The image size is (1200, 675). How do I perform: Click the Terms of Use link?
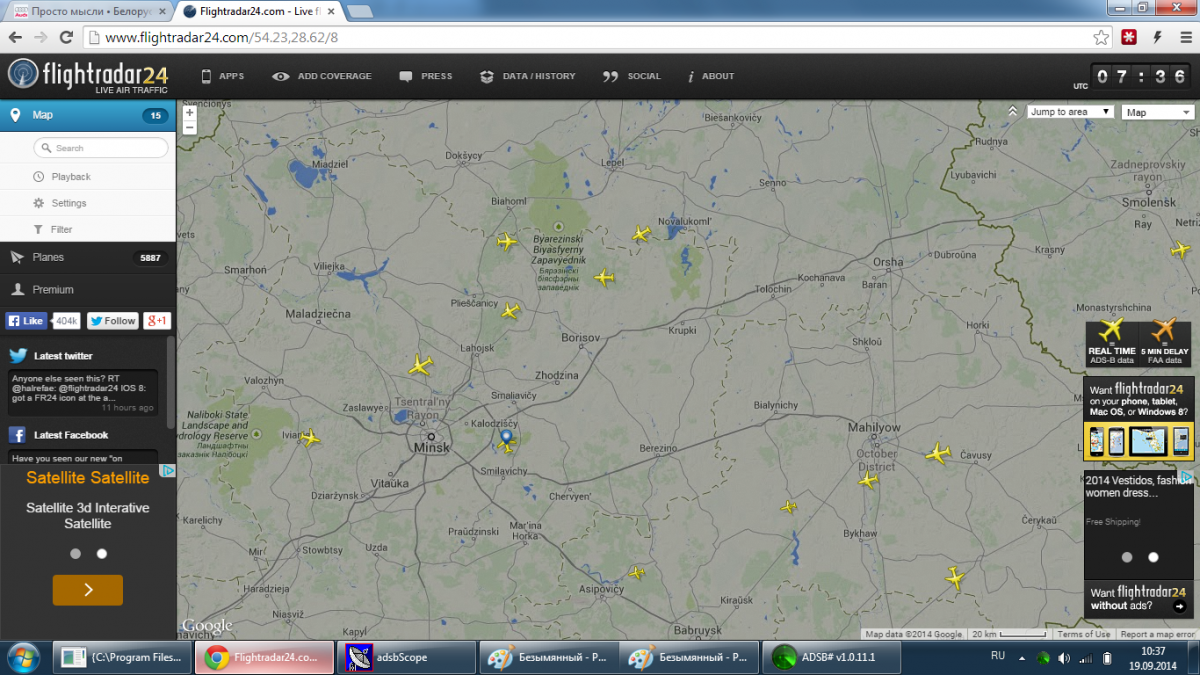(x=1084, y=634)
